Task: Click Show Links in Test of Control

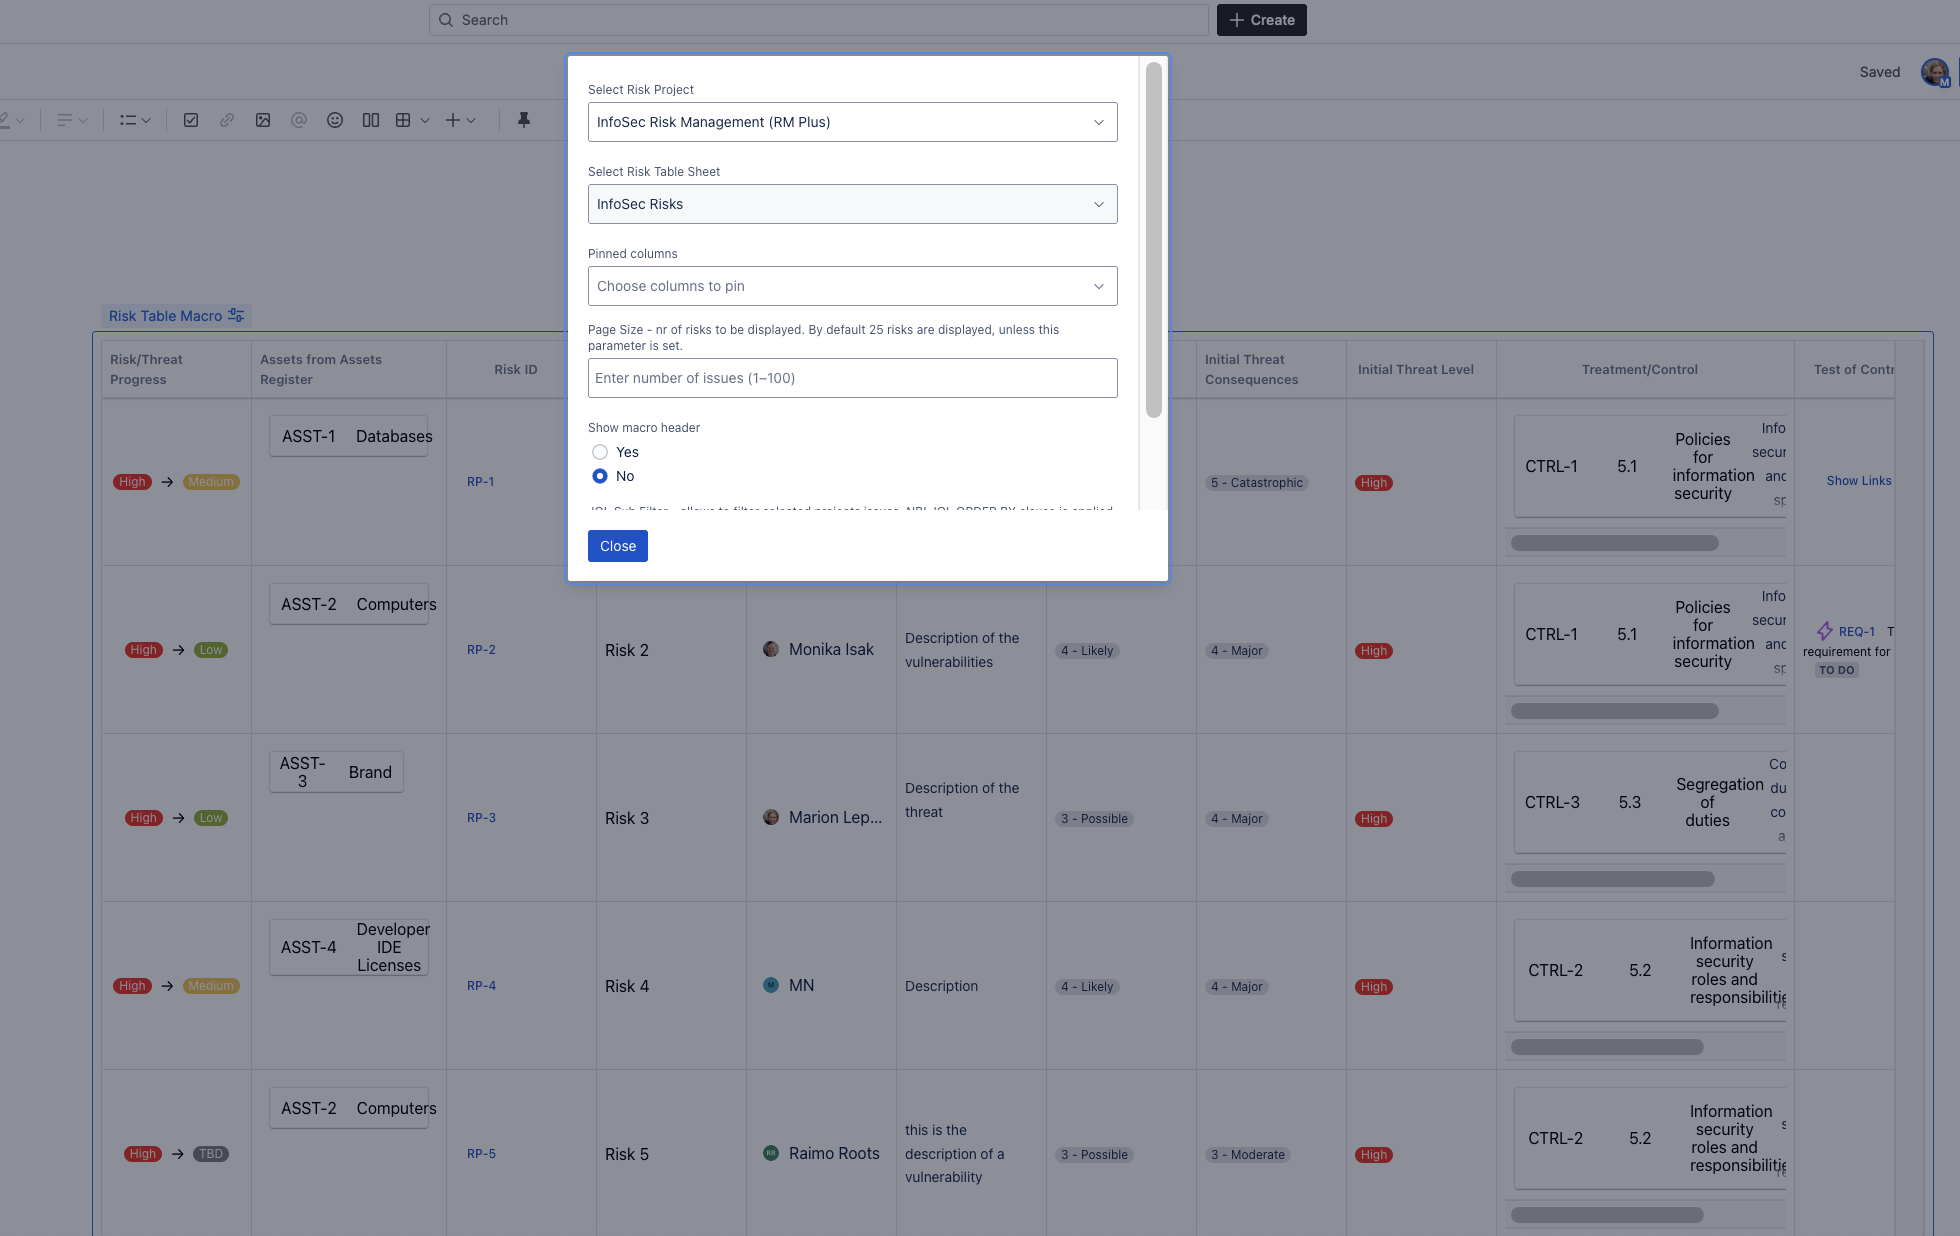Action: (x=1858, y=481)
